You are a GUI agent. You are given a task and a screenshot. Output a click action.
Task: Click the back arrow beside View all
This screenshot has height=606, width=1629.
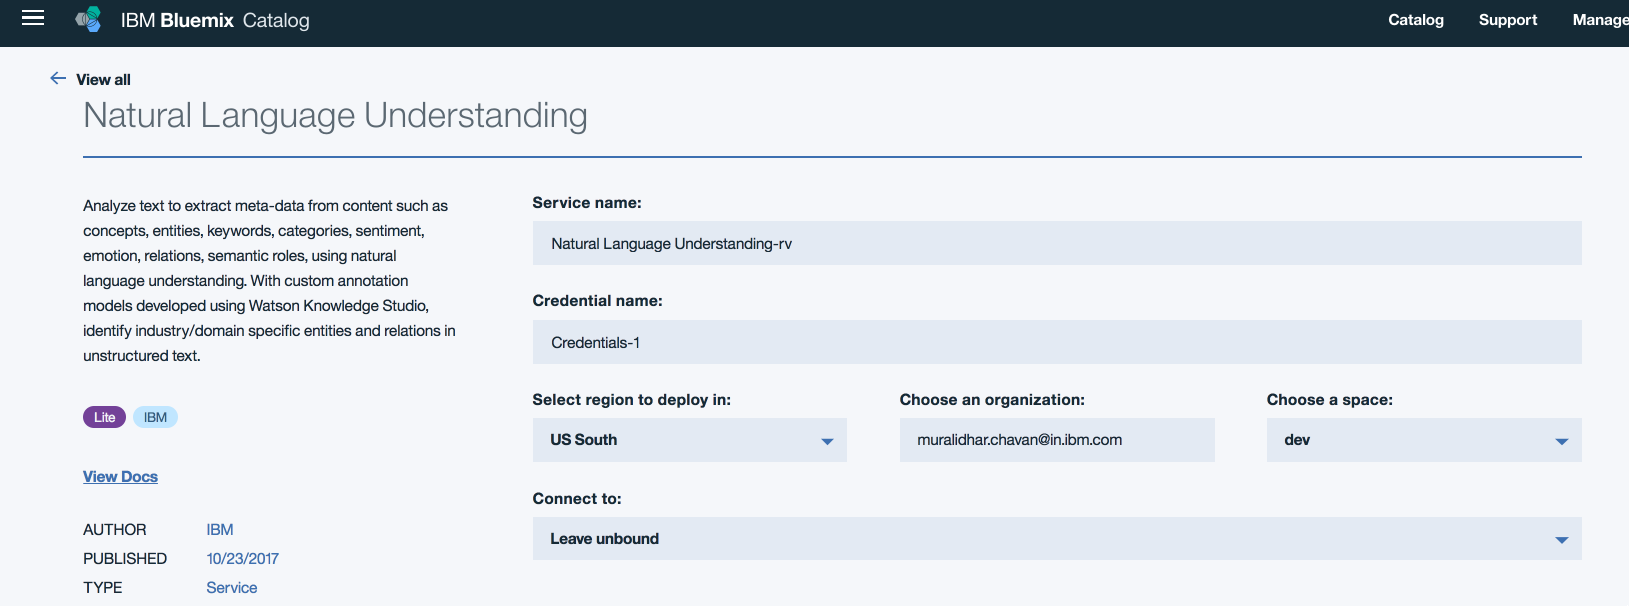coord(58,78)
